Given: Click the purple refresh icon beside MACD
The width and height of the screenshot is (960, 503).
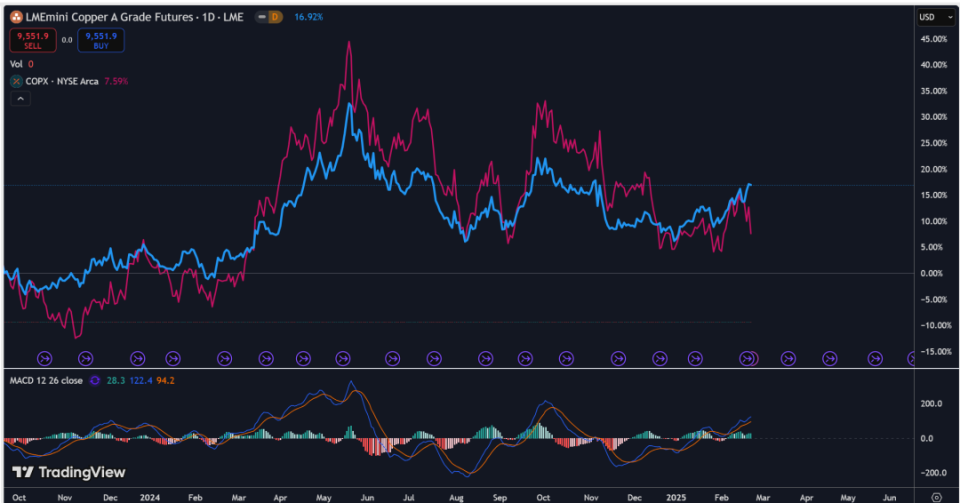Looking at the screenshot, I should tap(95, 381).
